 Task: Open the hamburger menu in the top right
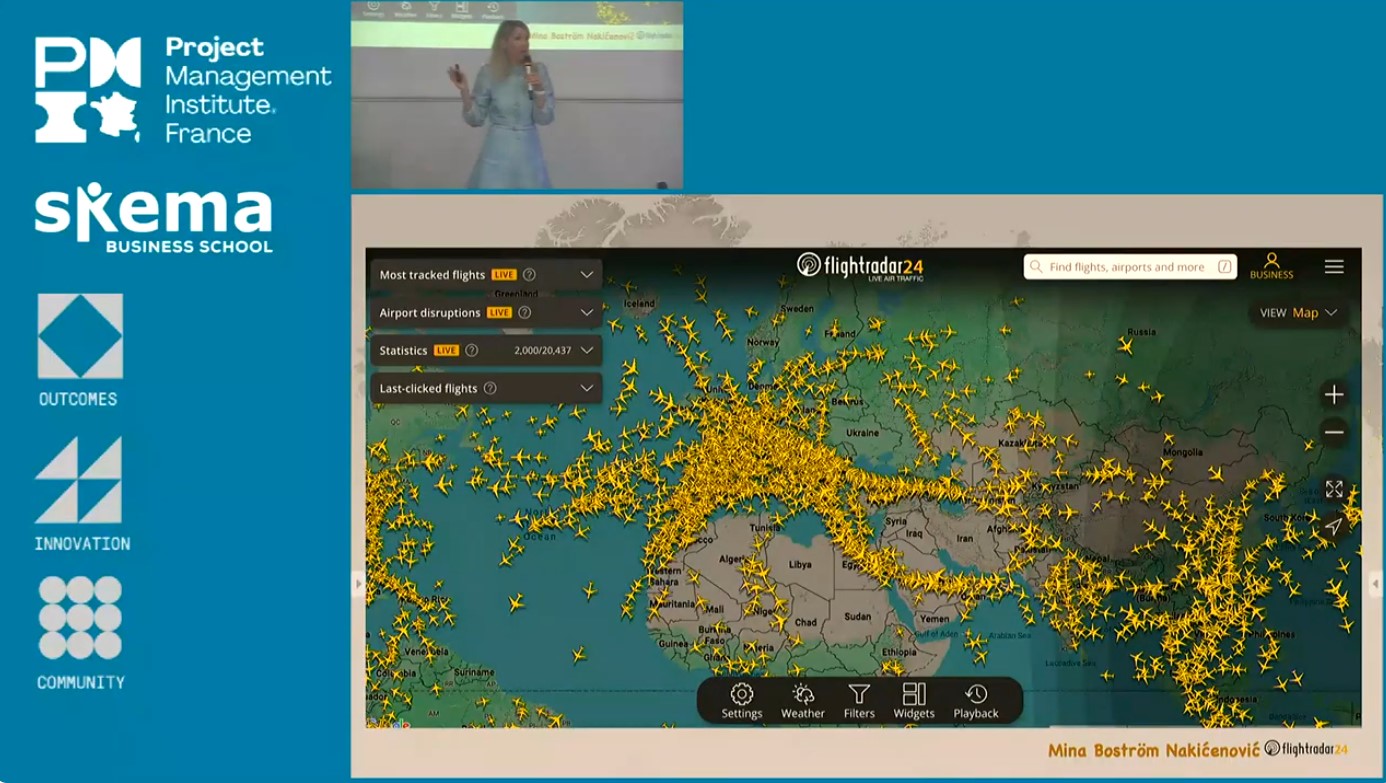point(1334,266)
